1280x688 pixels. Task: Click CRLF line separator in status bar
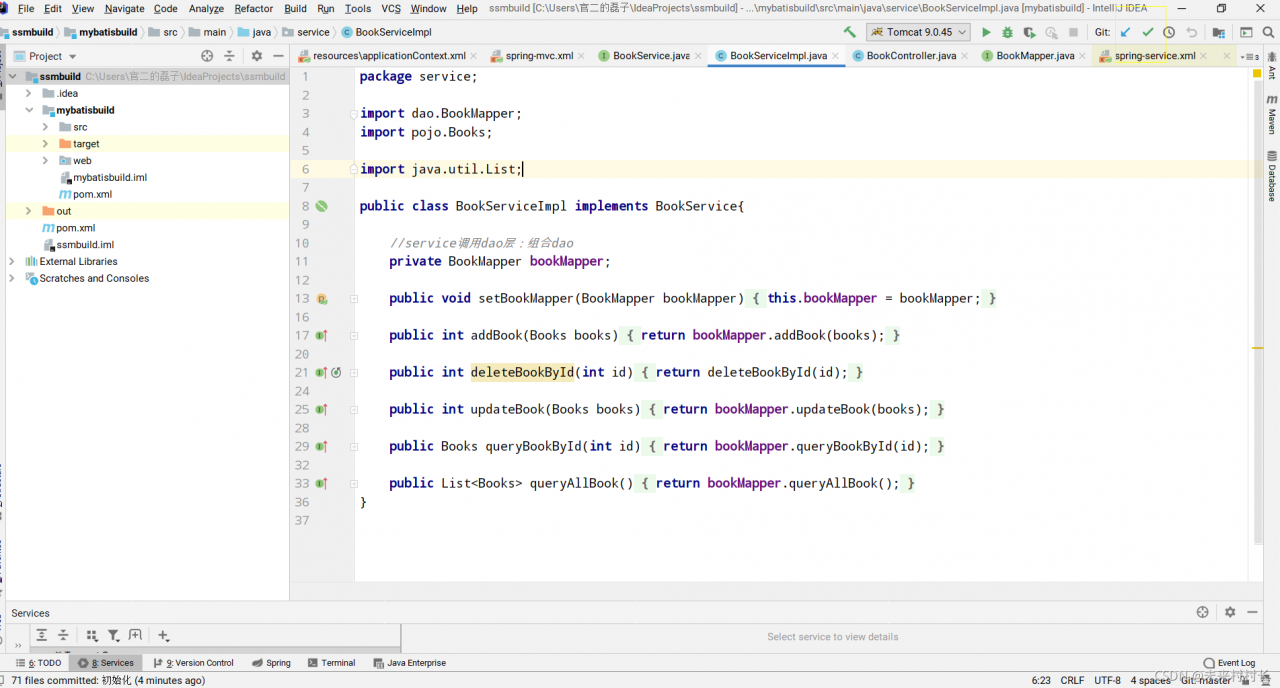[1072, 680]
